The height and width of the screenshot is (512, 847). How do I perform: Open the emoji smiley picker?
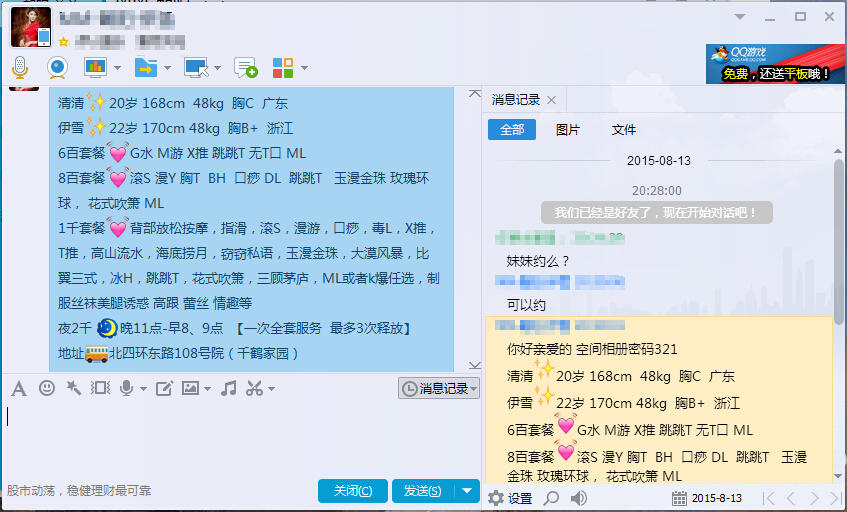coord(47,388)
